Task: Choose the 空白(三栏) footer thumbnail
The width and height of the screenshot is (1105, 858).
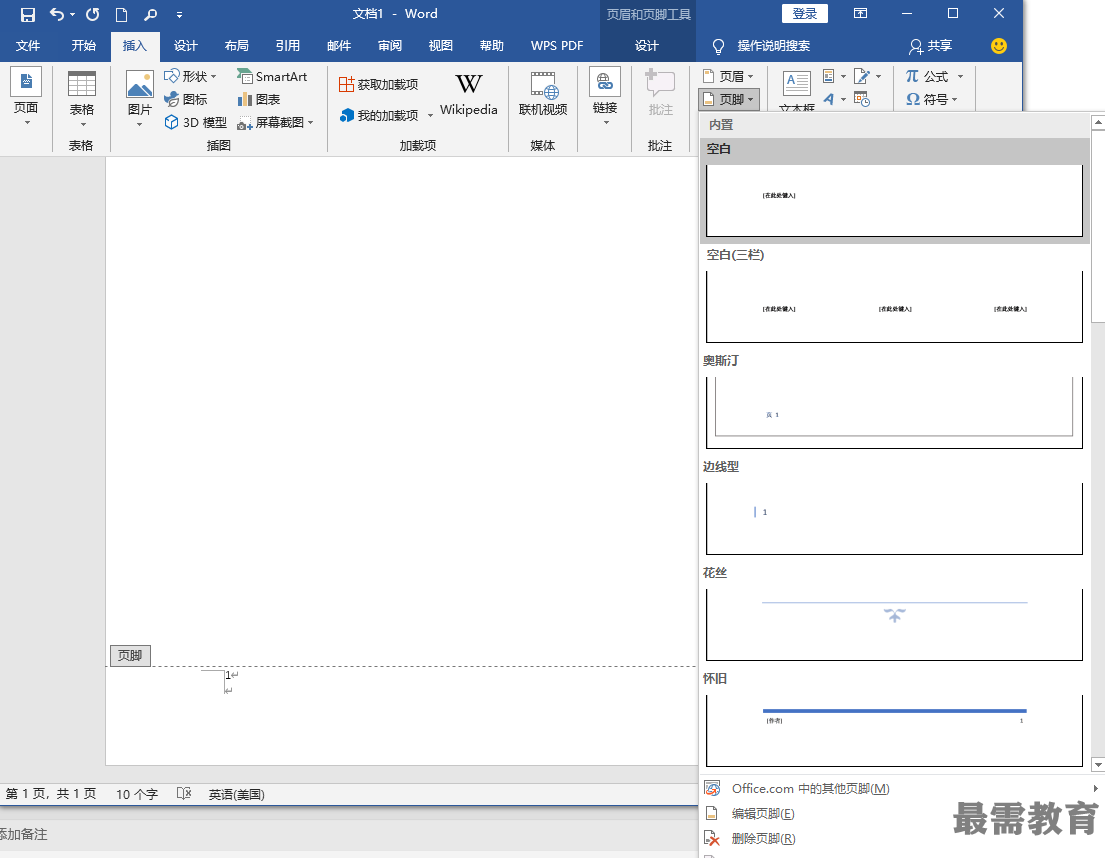Action: click(x=894, y=307)
